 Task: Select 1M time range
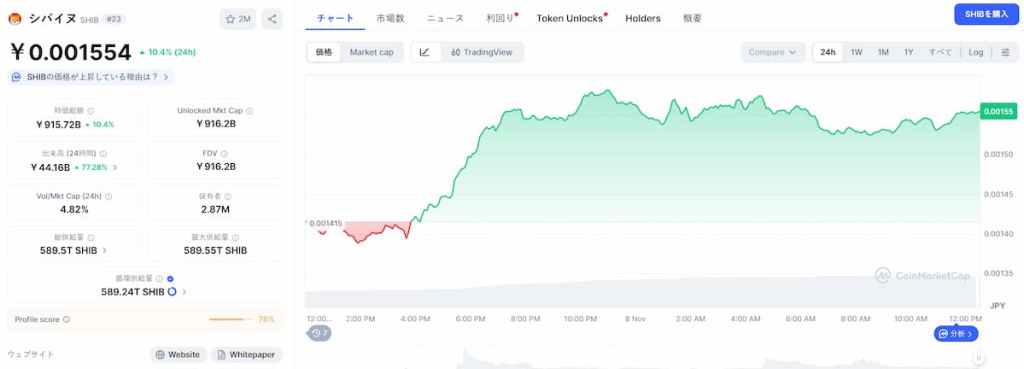tap(883, 52)
